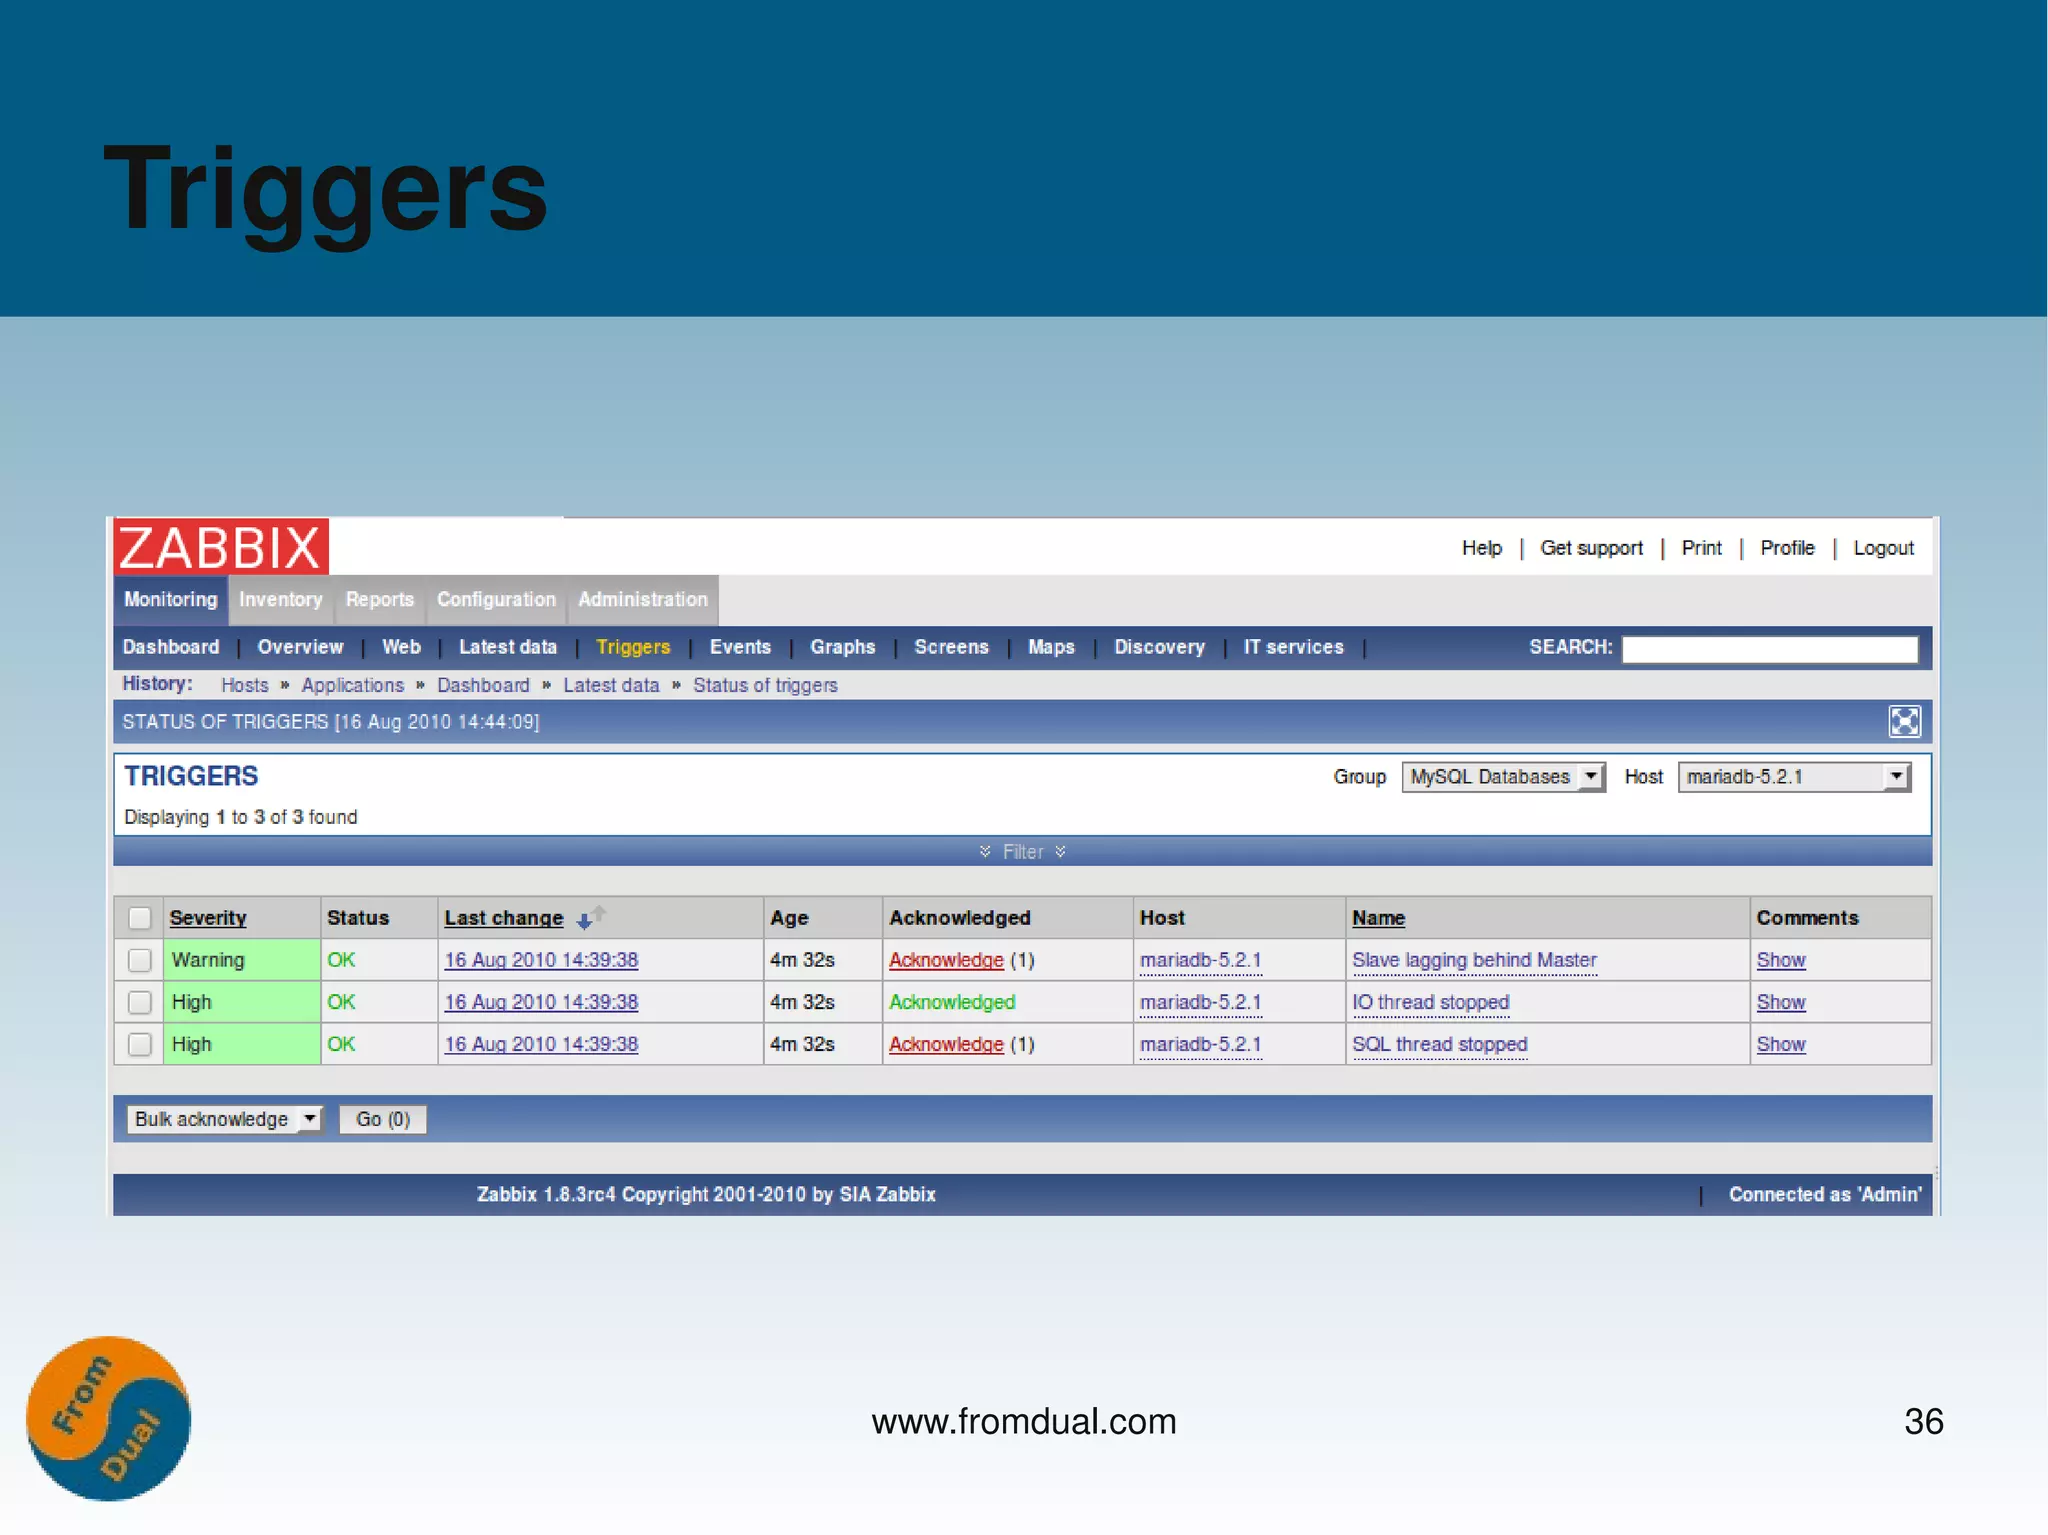Screen dimensions: 2048x1535
Task: Click the Print link
Action: pos(1702,548)
